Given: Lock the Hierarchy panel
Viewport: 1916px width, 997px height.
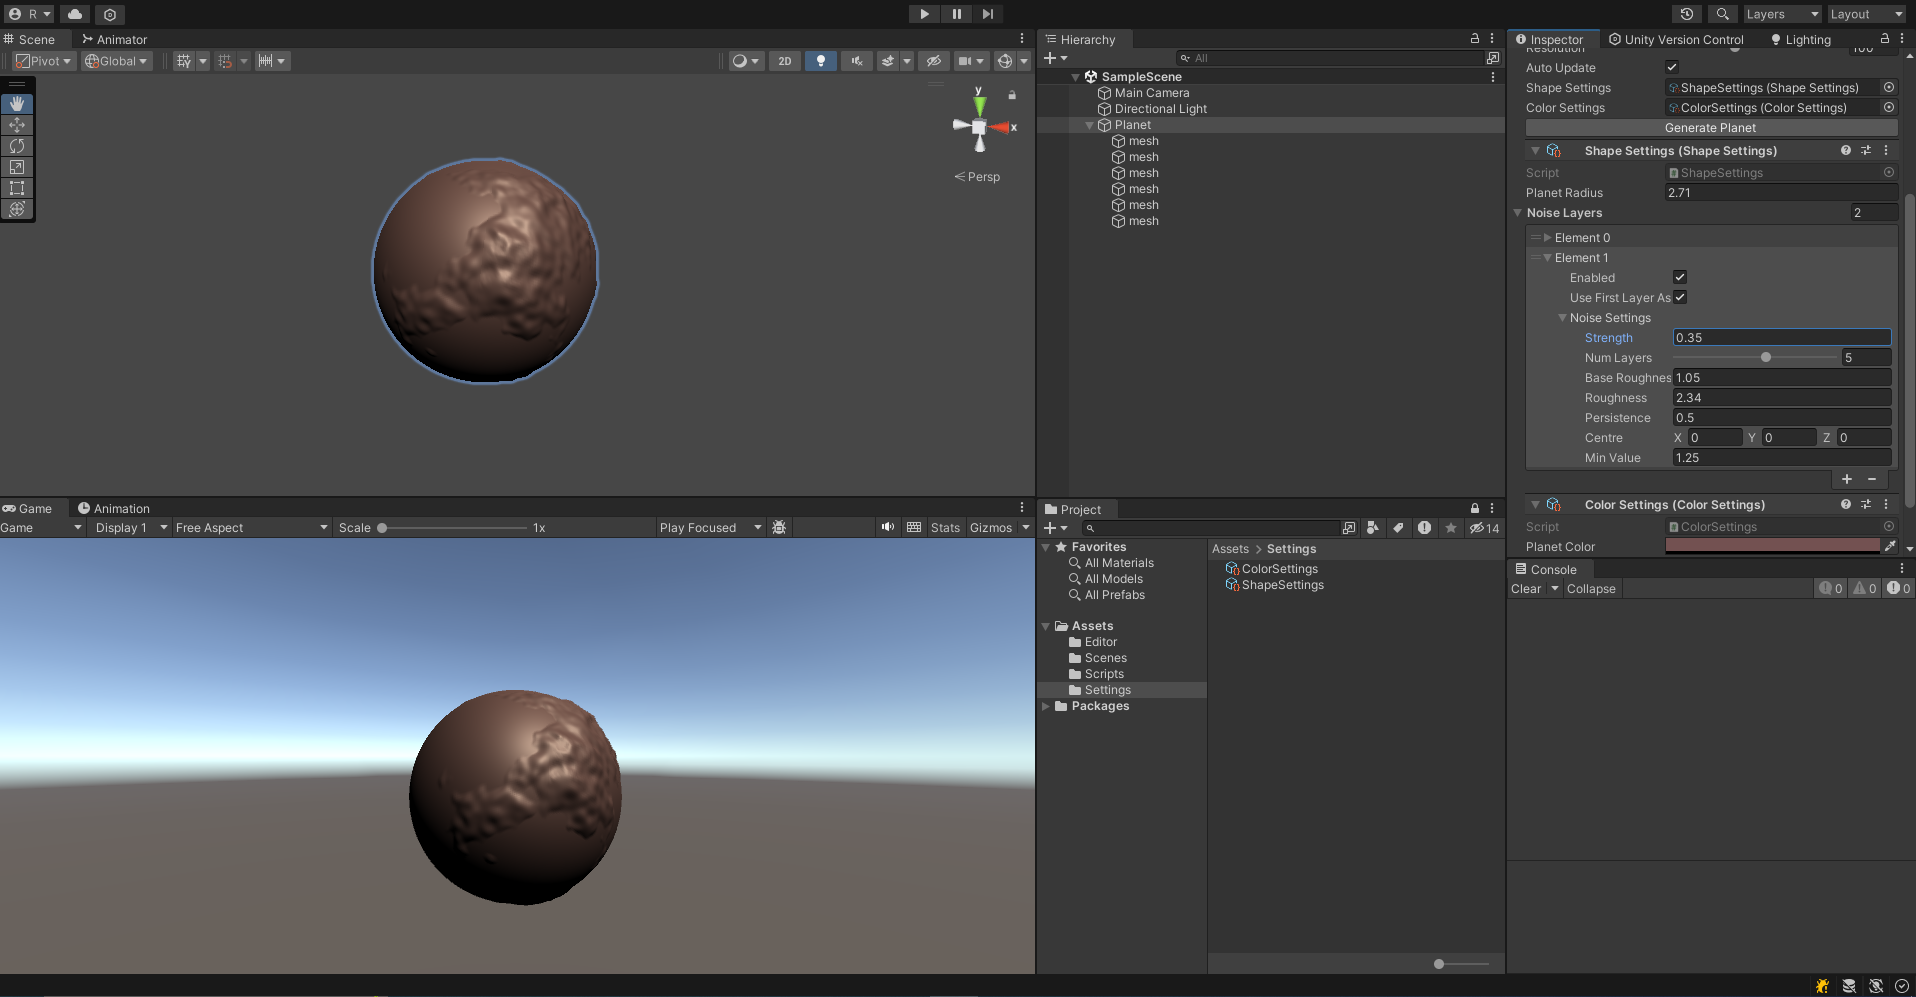Looking at the screenshot, I should tap(1474, 39).
